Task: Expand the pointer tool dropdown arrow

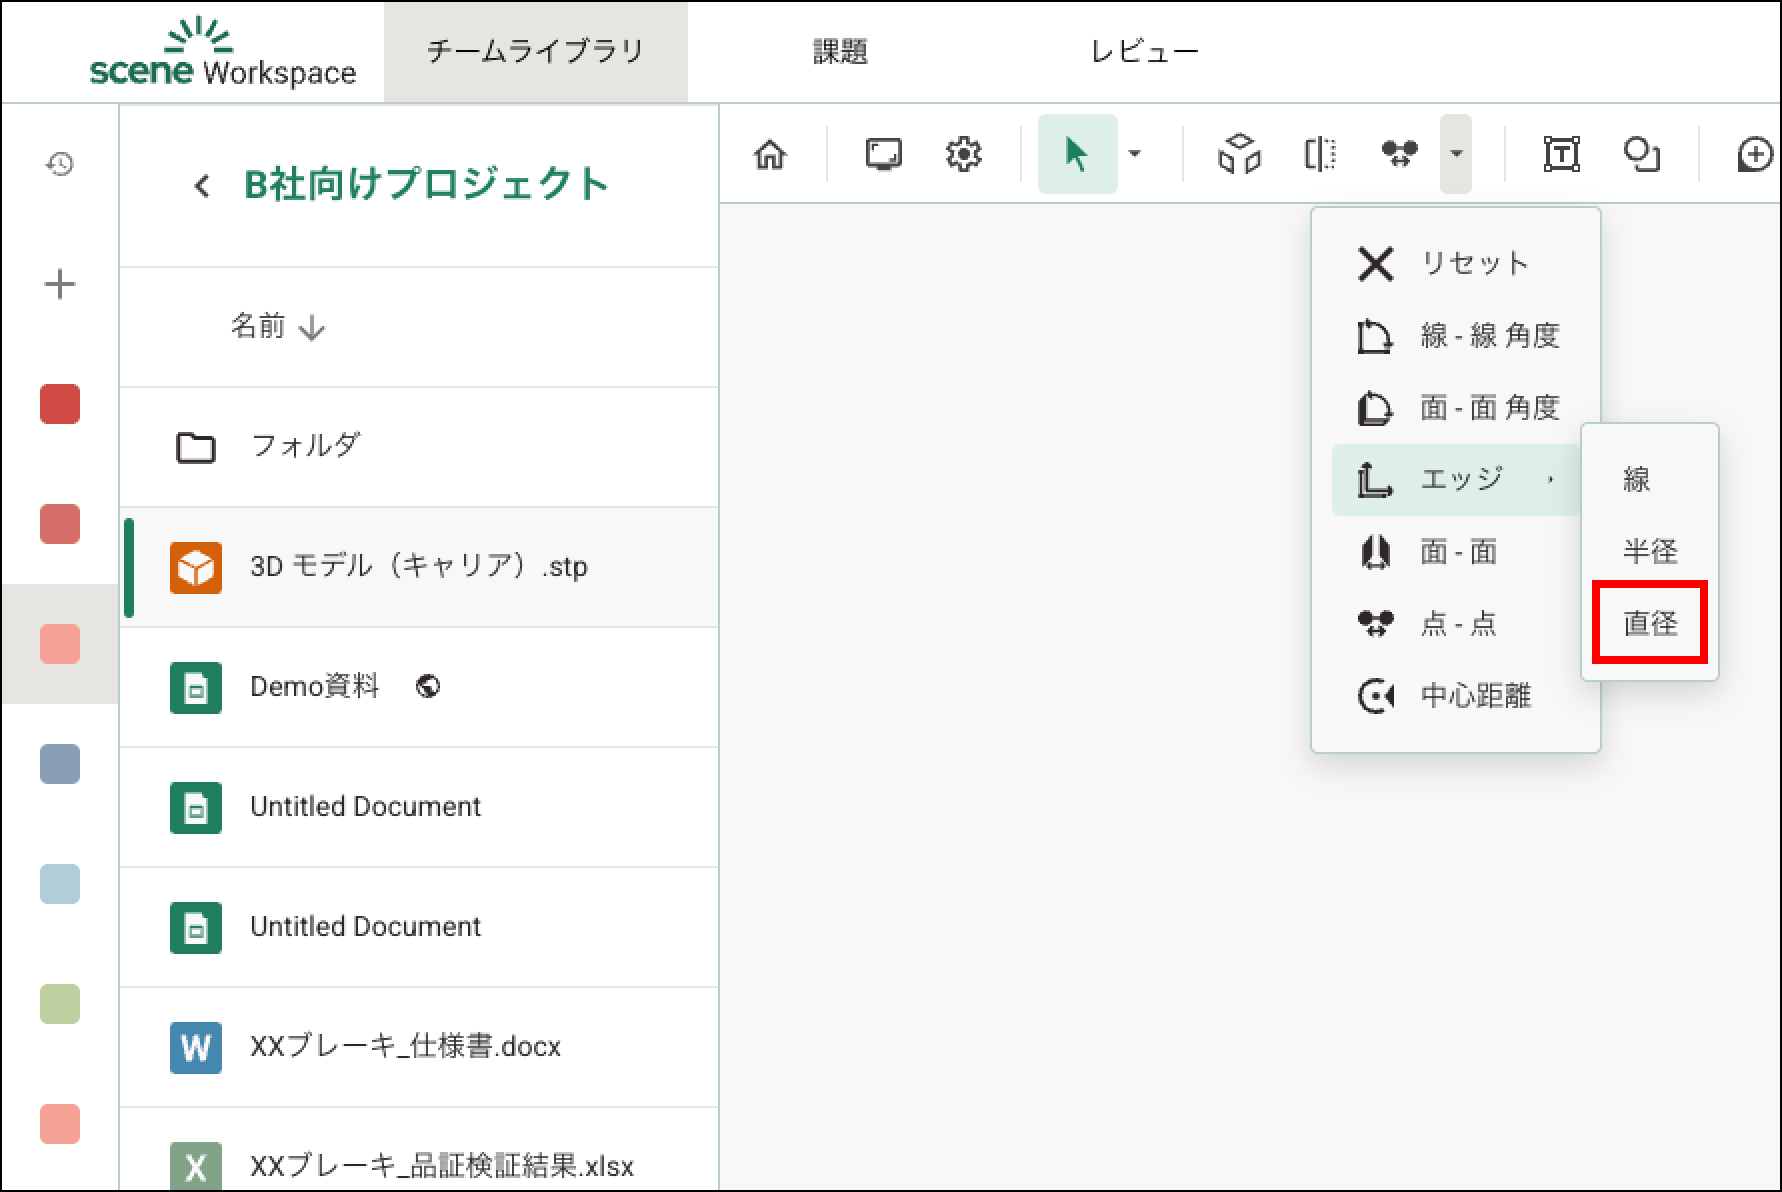Action: click(1134, 154)
